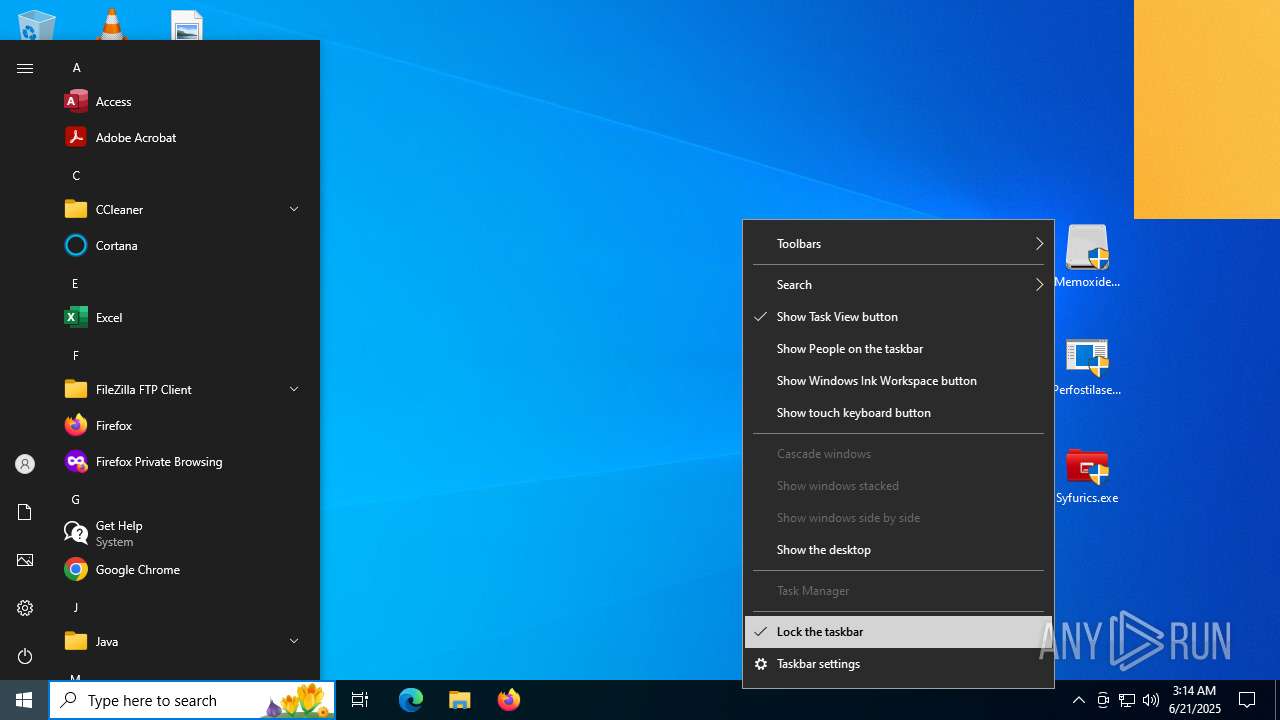Screen dimensions: 1280x720
Task: Open Documents from the Start sidebar
Action: 25,512
